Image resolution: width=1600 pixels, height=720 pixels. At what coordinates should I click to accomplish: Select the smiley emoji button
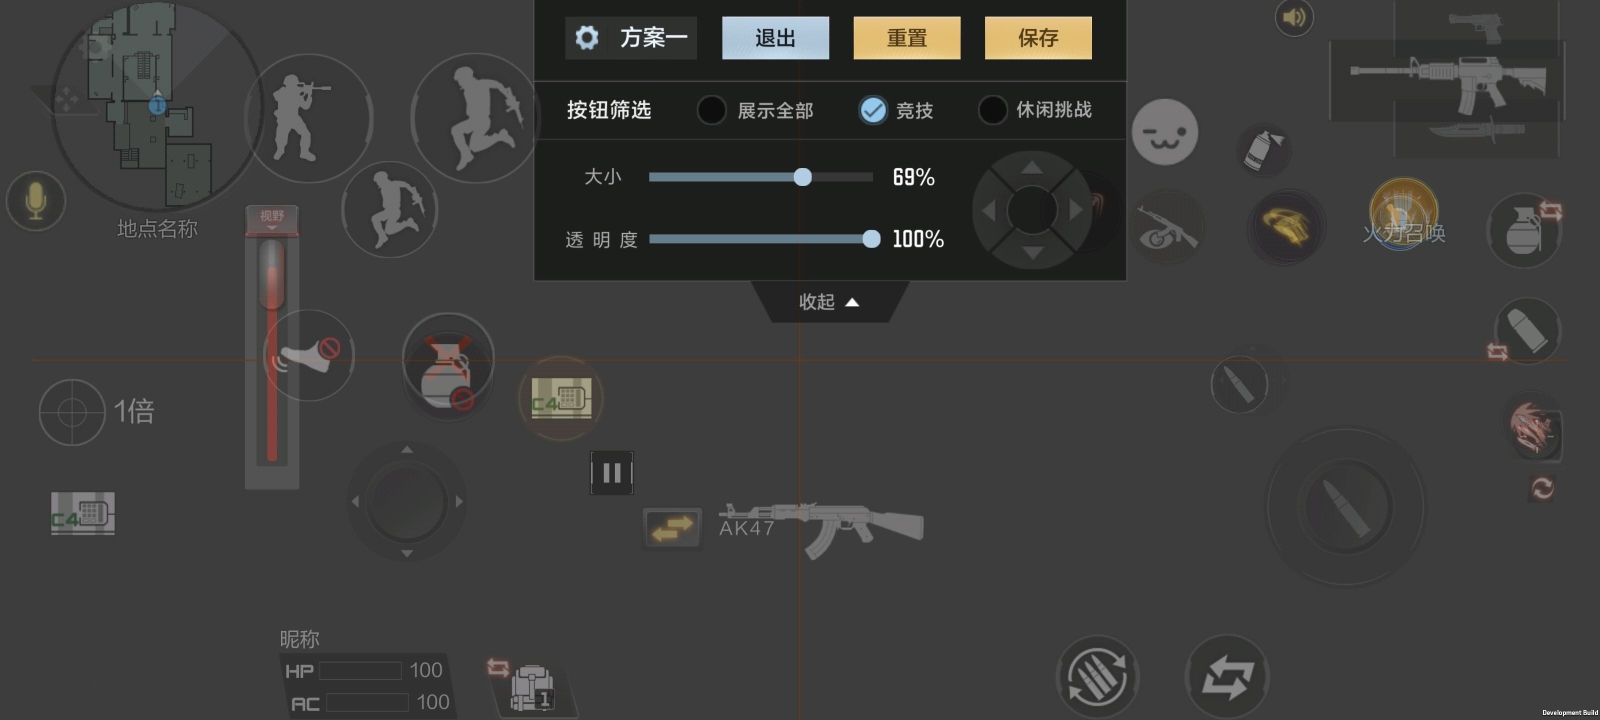pyautogui.click(x=1165, y=132)
